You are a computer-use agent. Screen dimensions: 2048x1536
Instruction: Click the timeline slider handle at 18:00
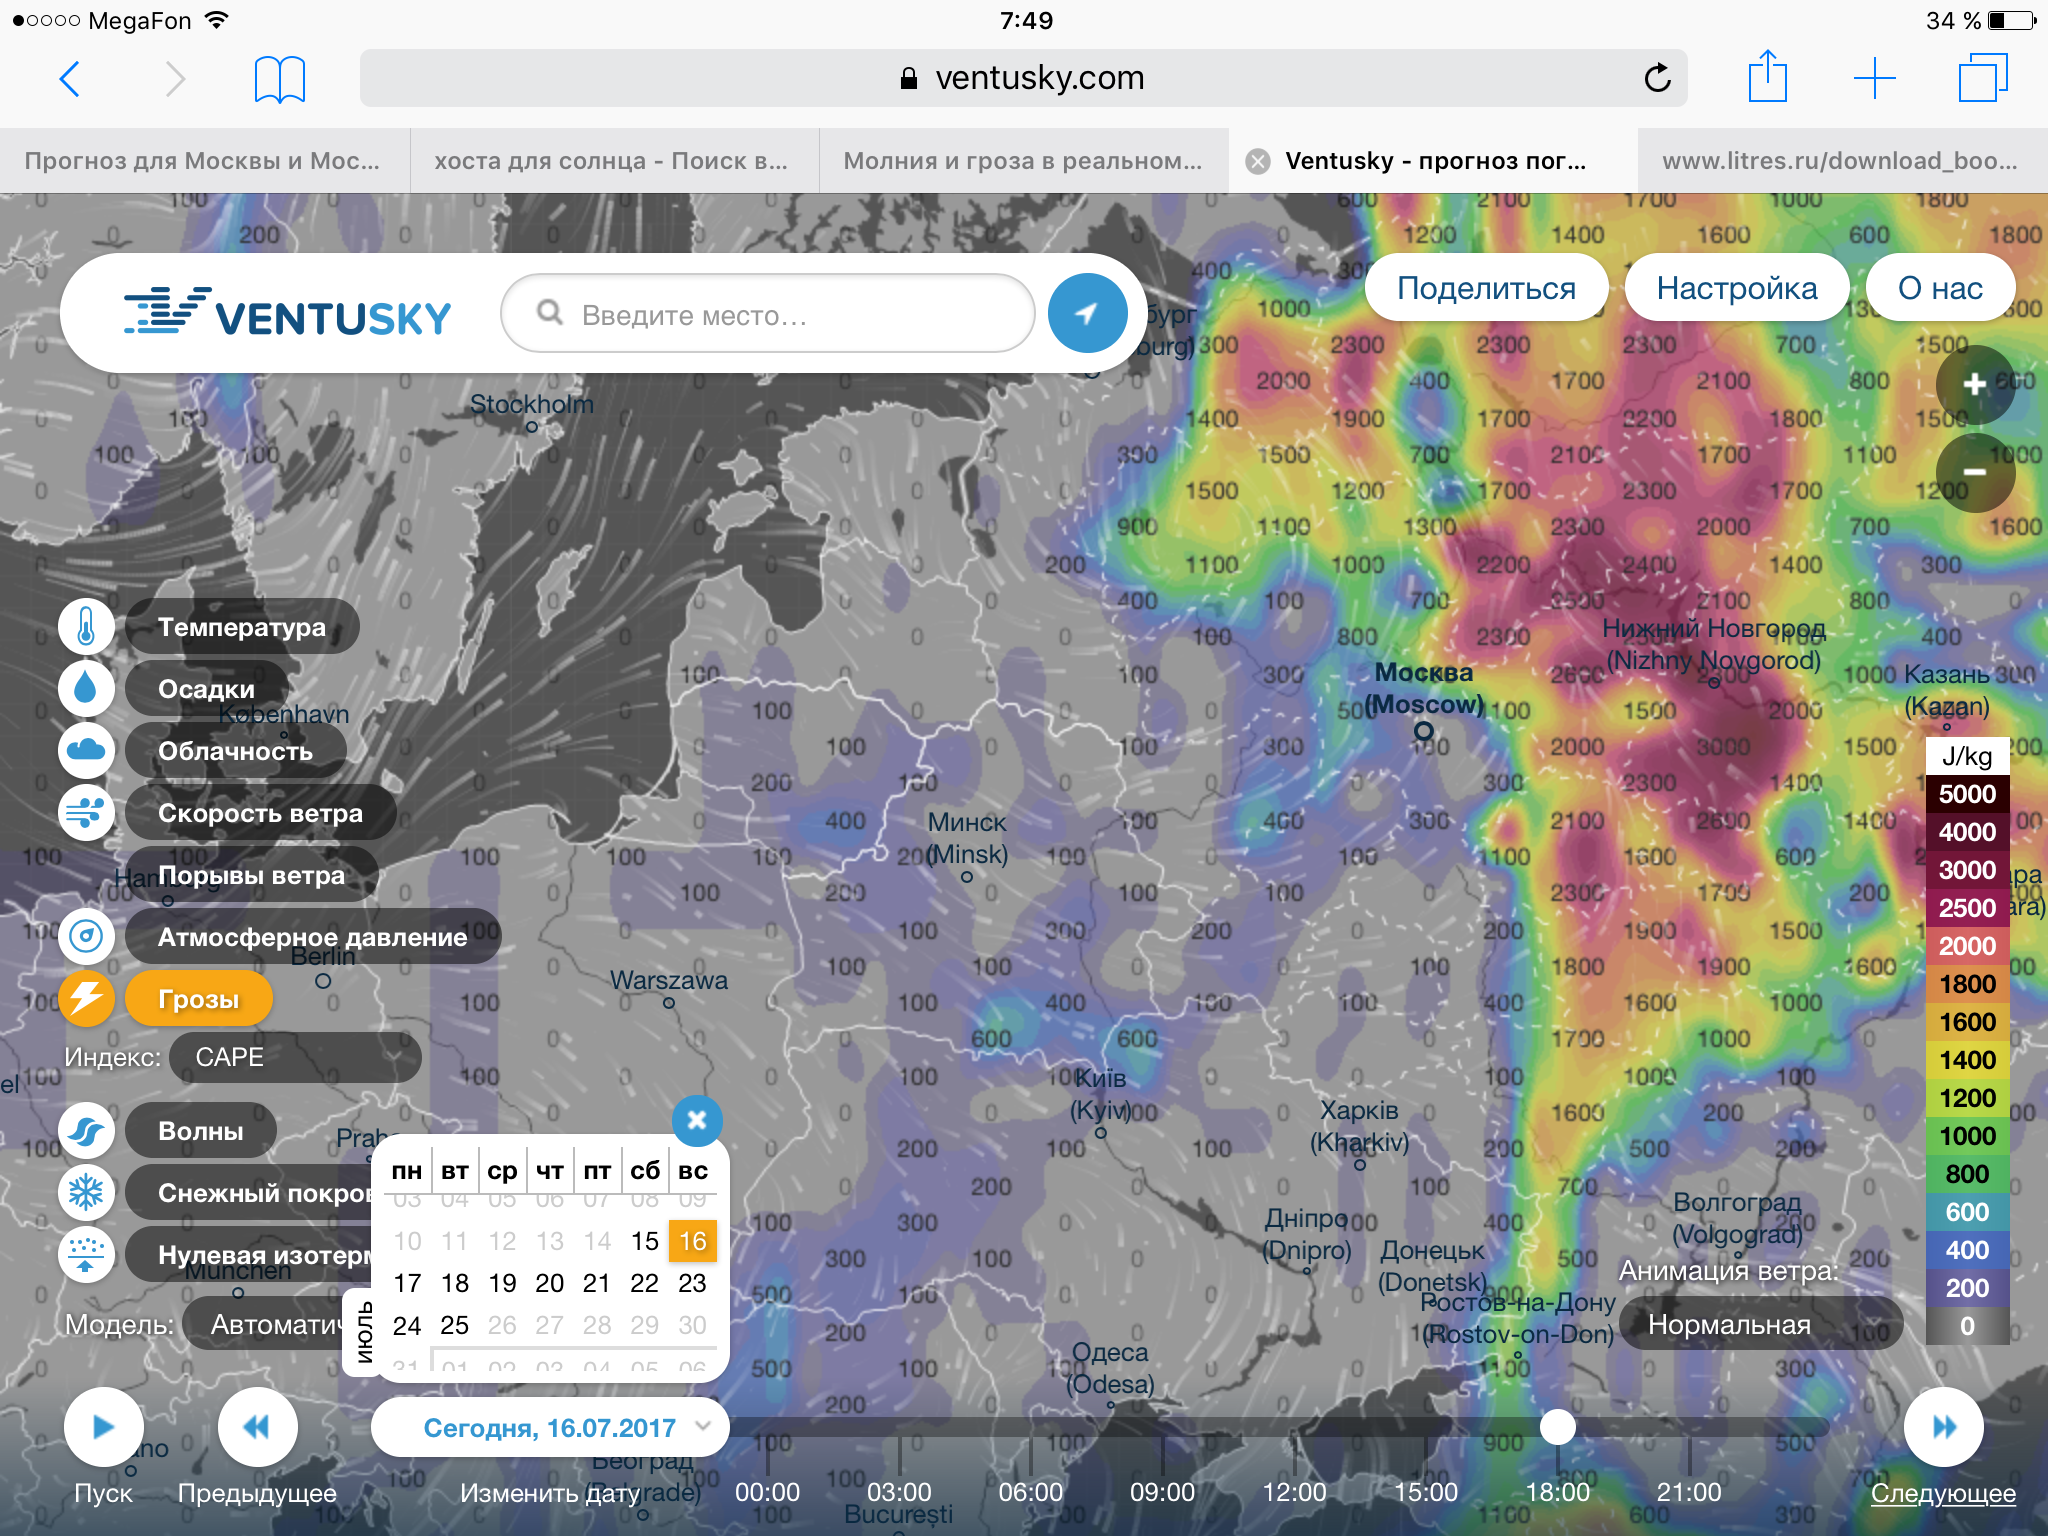(1557, 1427)
